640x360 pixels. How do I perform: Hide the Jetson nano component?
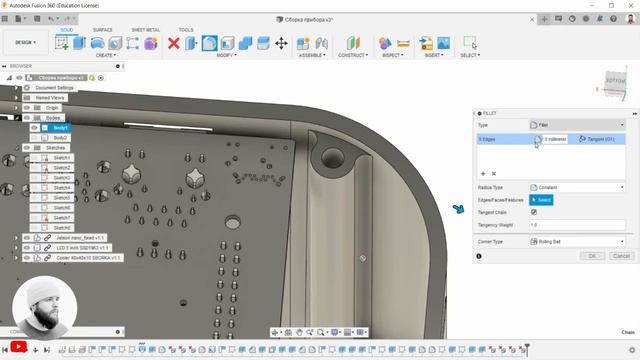point(27,238)
